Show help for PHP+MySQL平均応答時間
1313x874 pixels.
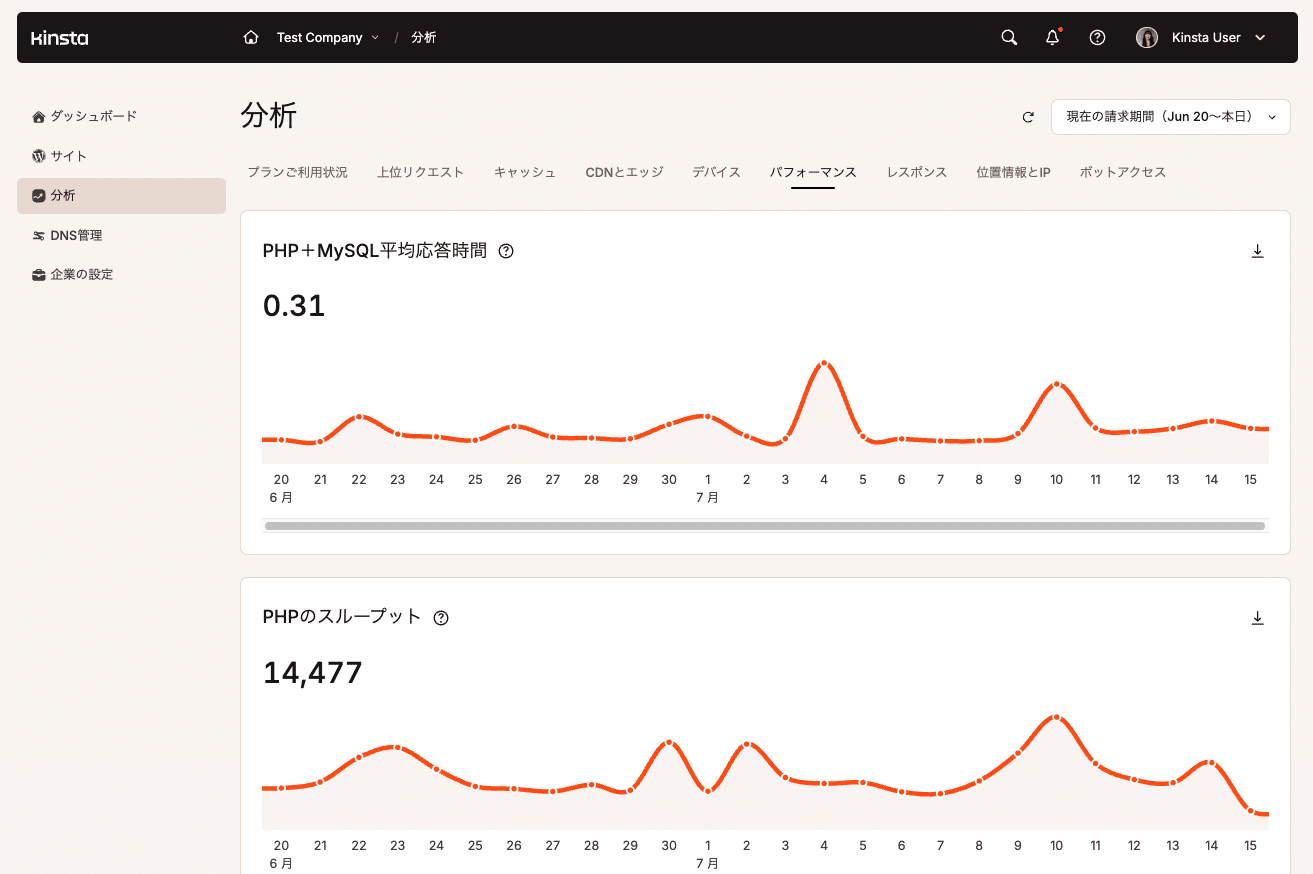pyautogui.click(x=506, y=251)
